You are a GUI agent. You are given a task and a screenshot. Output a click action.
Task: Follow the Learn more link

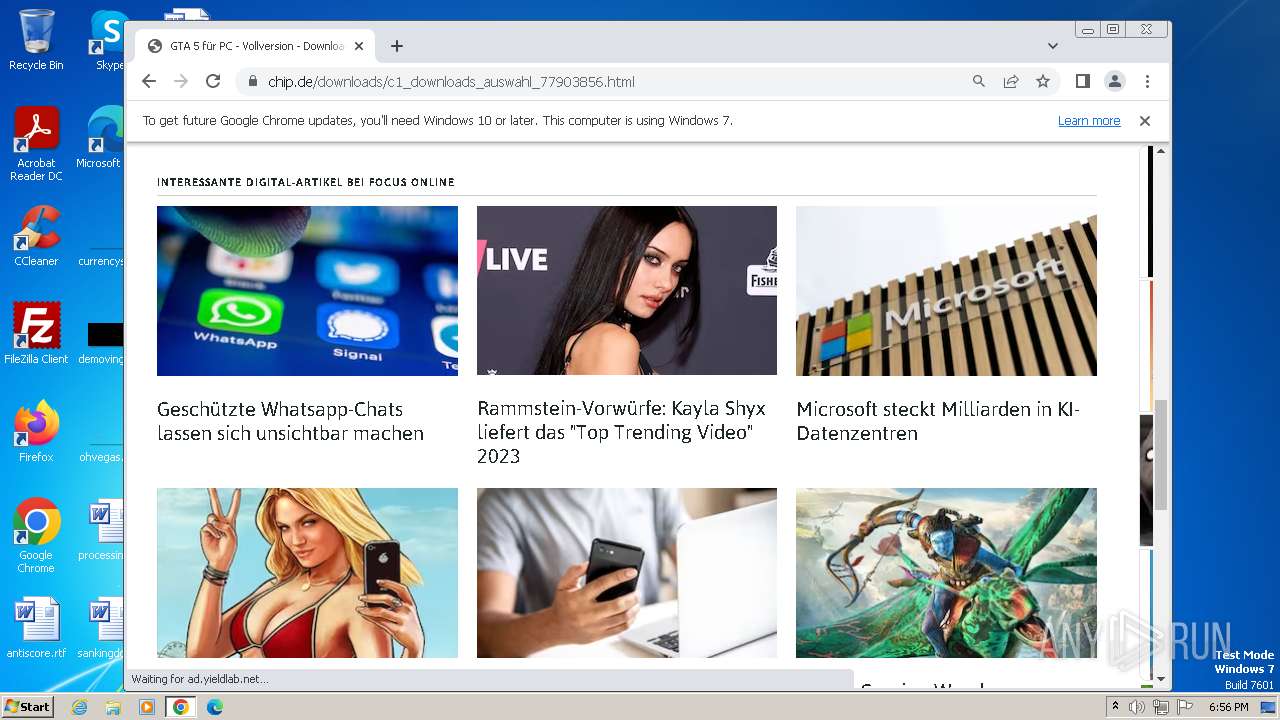pyautogui.click(x=1089, y=121)
